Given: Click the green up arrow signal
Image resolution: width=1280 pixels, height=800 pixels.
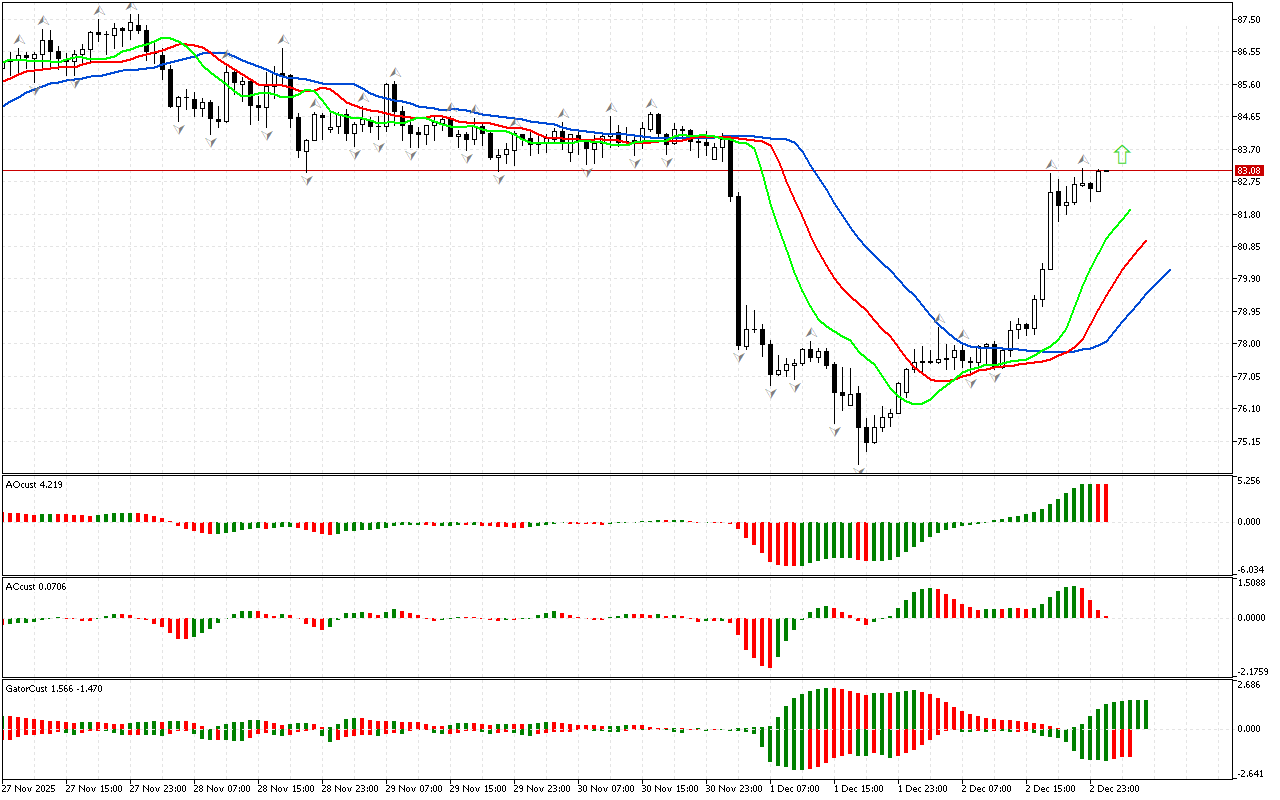Looking at the screenshot, I should point(1122,154).
